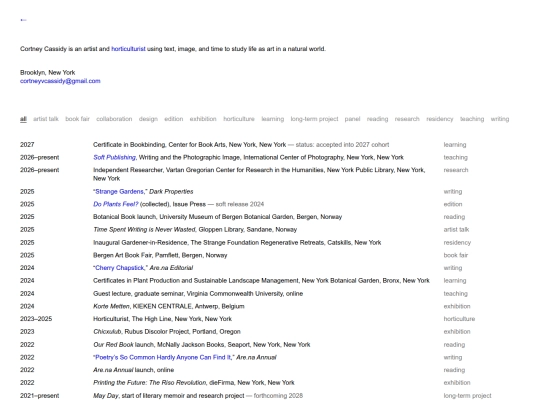This screenshot has width=540, height=405.
Task: Filter by 'horticulture' tag in filter bar
Action: (239, 119)
